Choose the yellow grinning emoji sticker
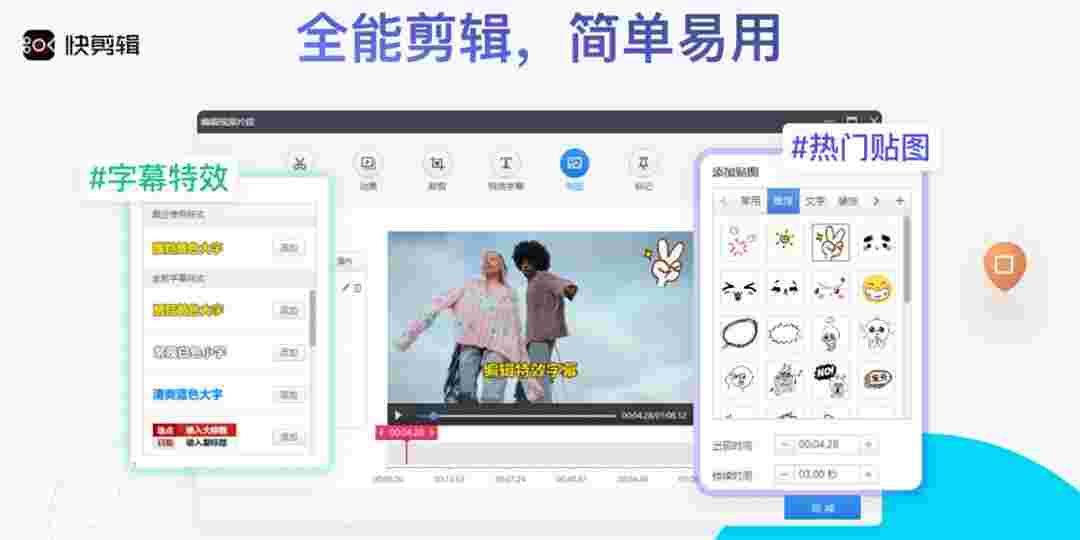Viewport: 1080px width, 540px height. (x=878, y=289)
